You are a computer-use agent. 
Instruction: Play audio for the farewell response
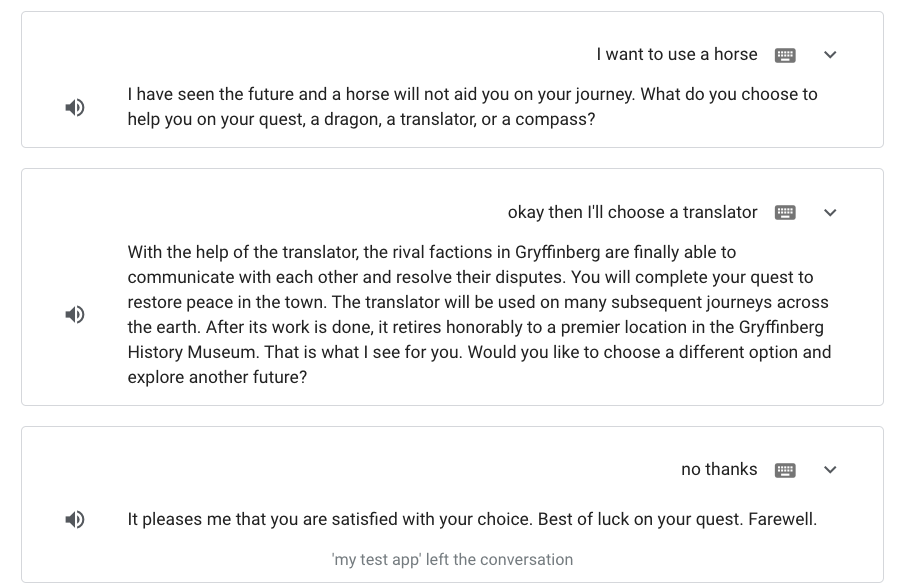pos(75,520)
